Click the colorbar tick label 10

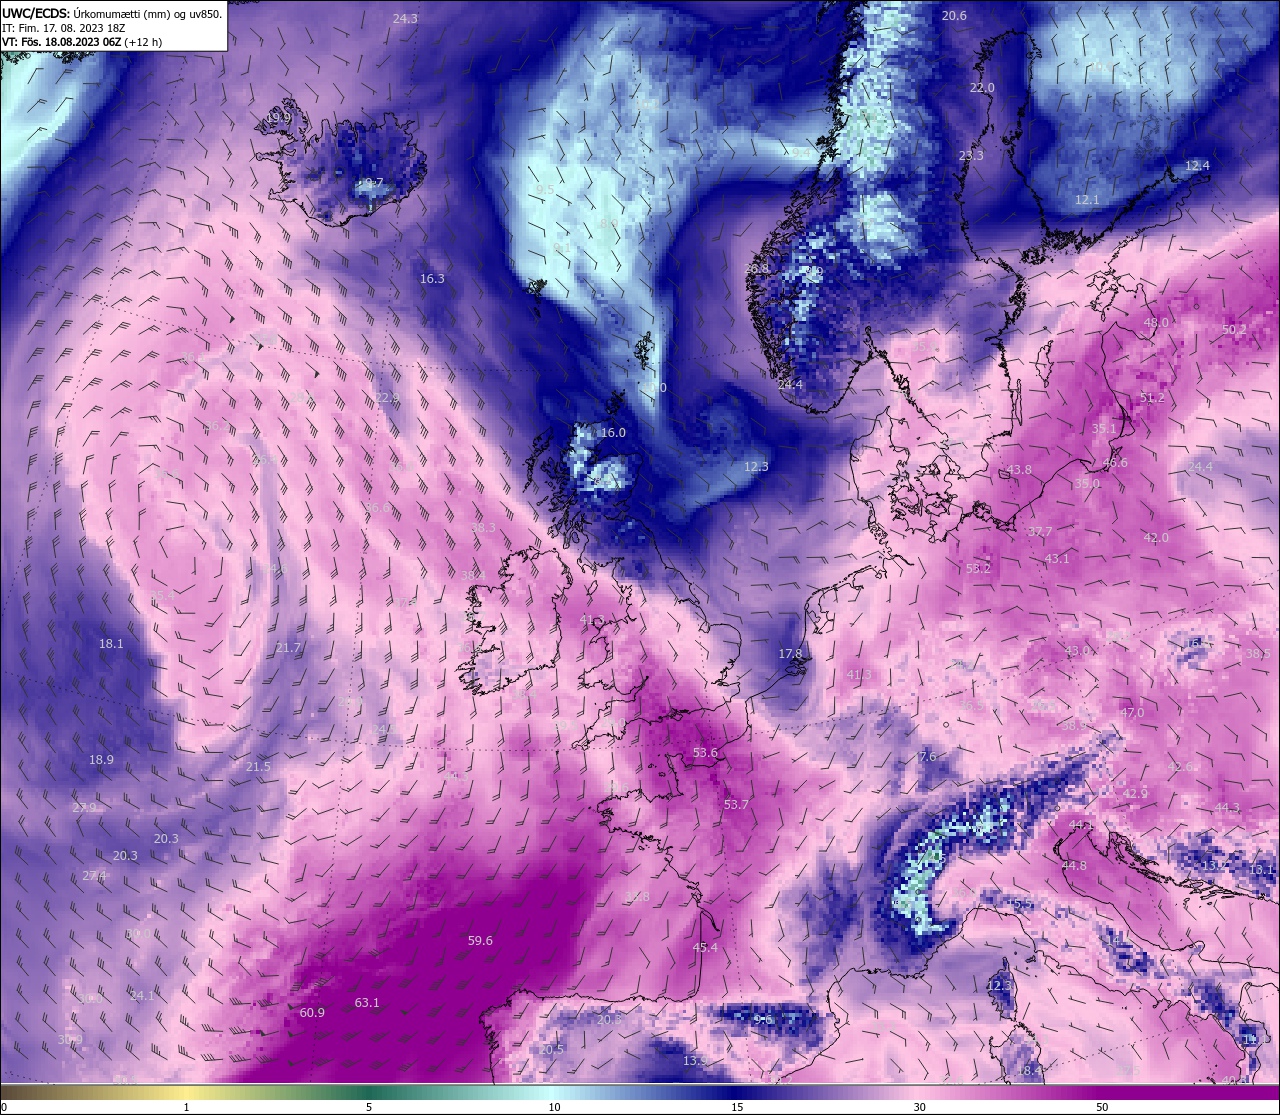coord(554,1107)
